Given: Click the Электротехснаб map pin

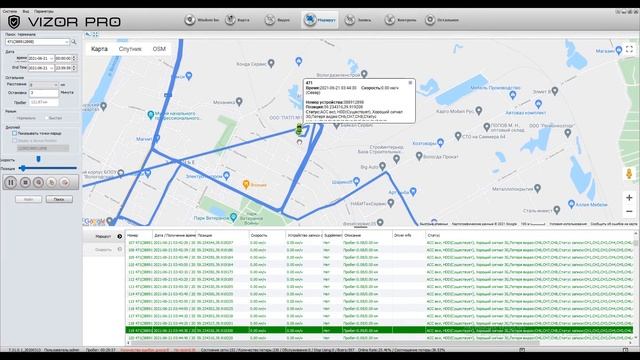Looking at the screenshot, I should click(x=227, y=176).
